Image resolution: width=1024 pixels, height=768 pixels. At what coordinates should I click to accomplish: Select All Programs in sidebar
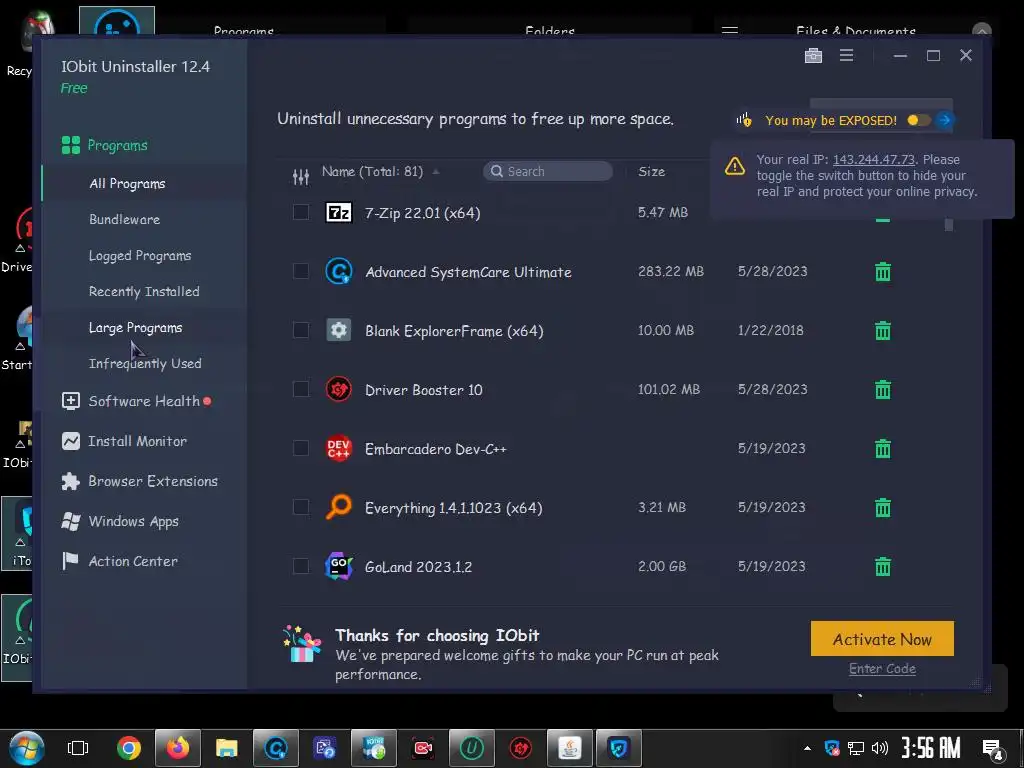pyautogui.click(x=127, y=184)
